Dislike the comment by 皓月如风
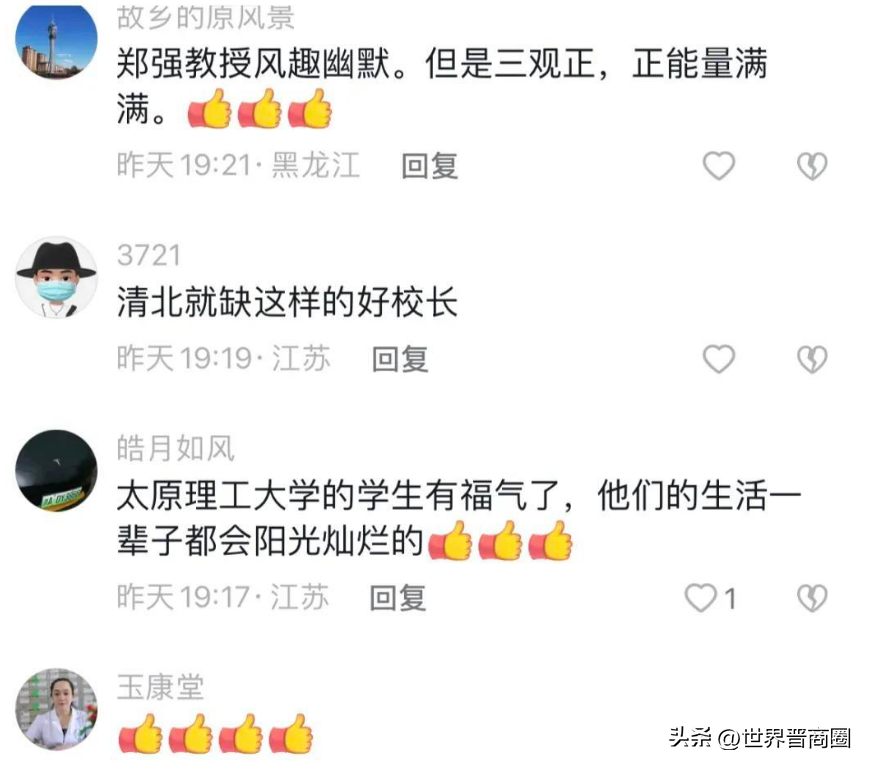The image size is (871, 768). pos(812,598)
